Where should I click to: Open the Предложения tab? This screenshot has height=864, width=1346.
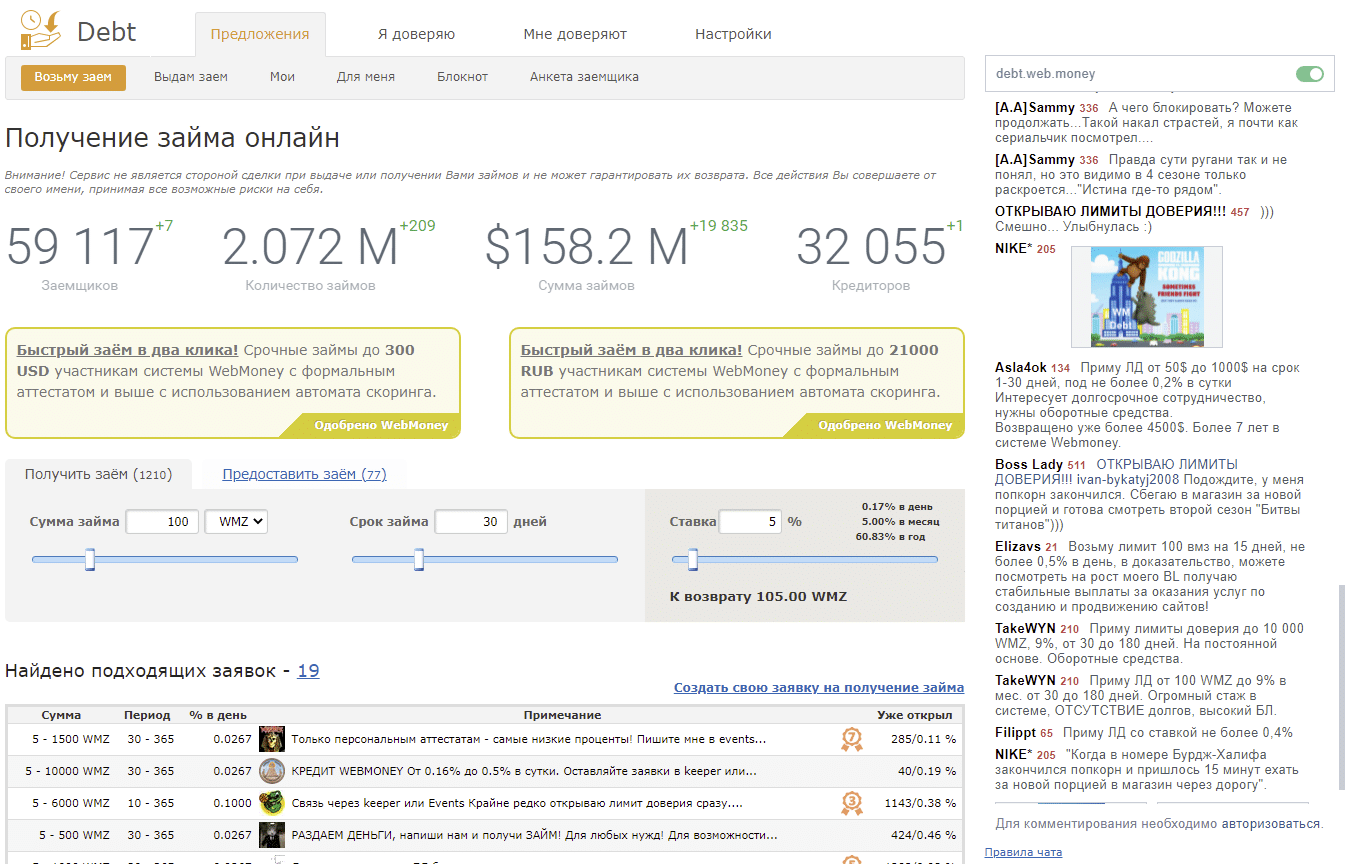[x=260, y=34]
